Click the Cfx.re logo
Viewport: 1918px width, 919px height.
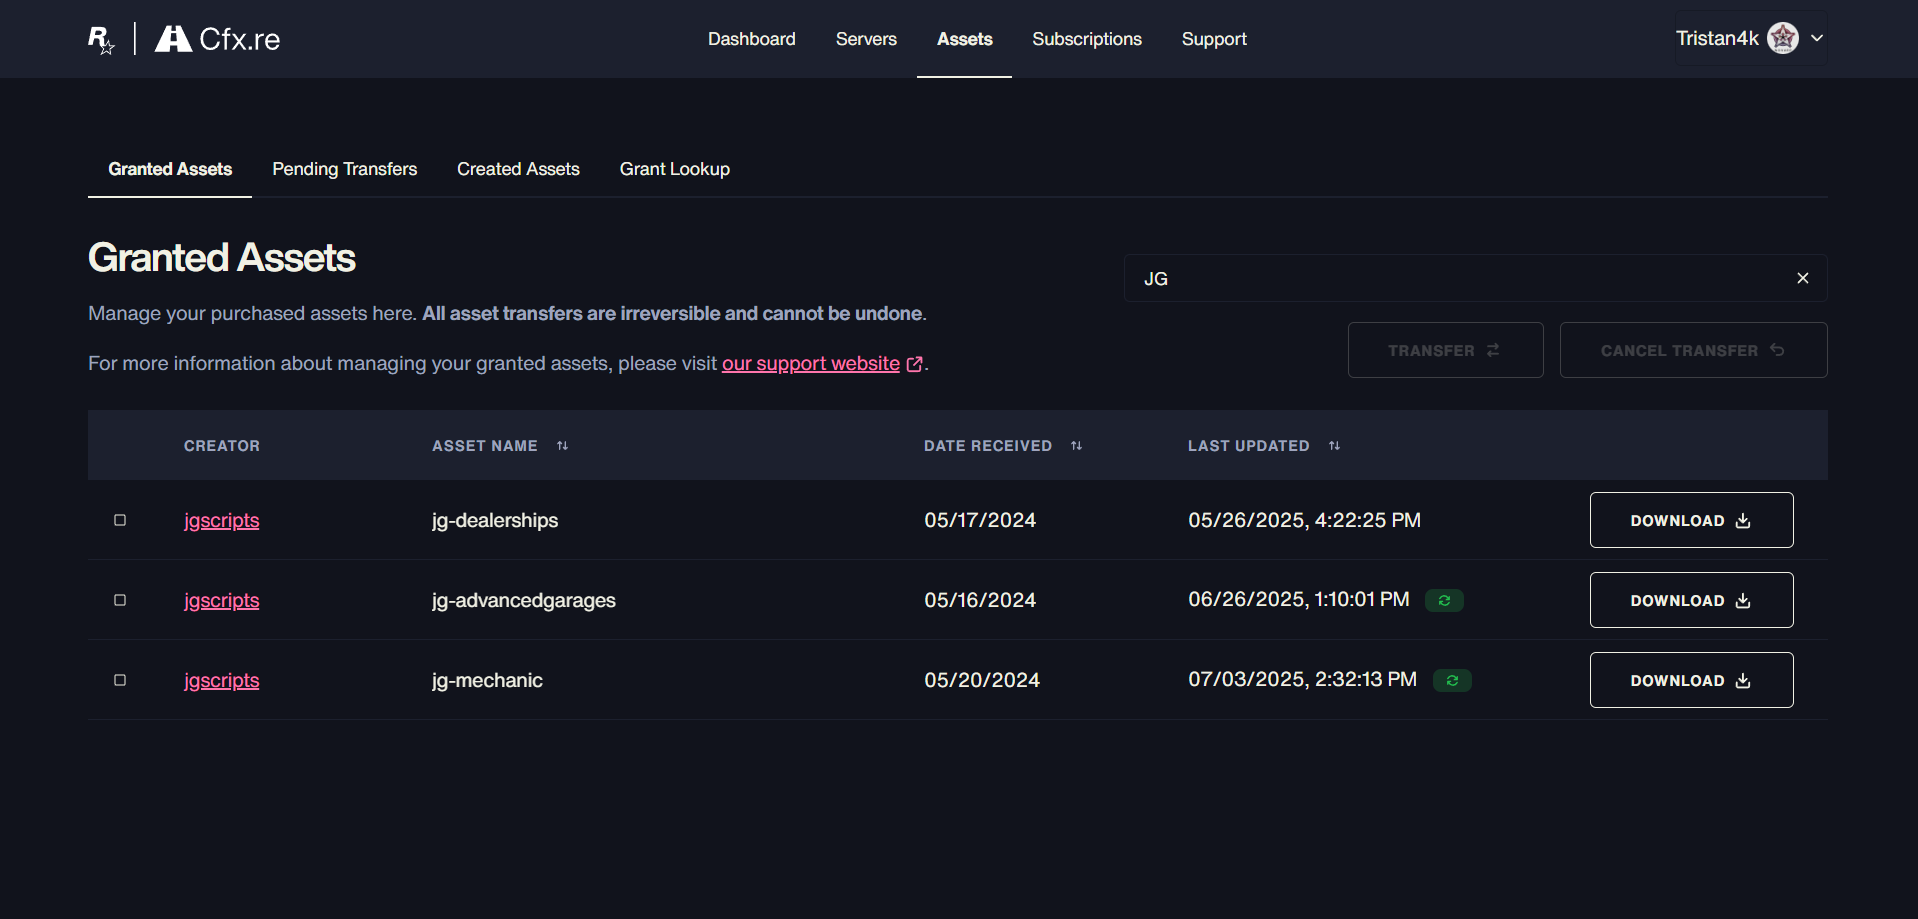pos(218,39)
